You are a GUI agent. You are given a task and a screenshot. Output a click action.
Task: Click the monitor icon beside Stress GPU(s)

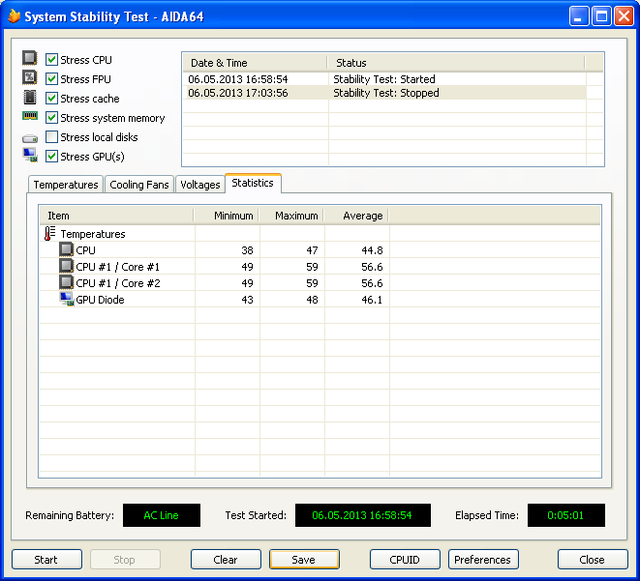[x=30, y=155]
